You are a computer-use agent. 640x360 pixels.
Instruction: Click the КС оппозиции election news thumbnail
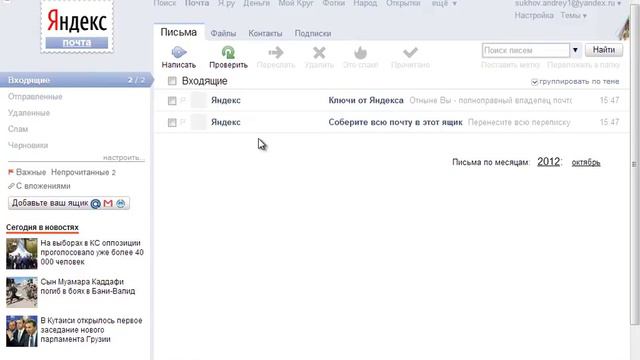[x=22, y=253]
